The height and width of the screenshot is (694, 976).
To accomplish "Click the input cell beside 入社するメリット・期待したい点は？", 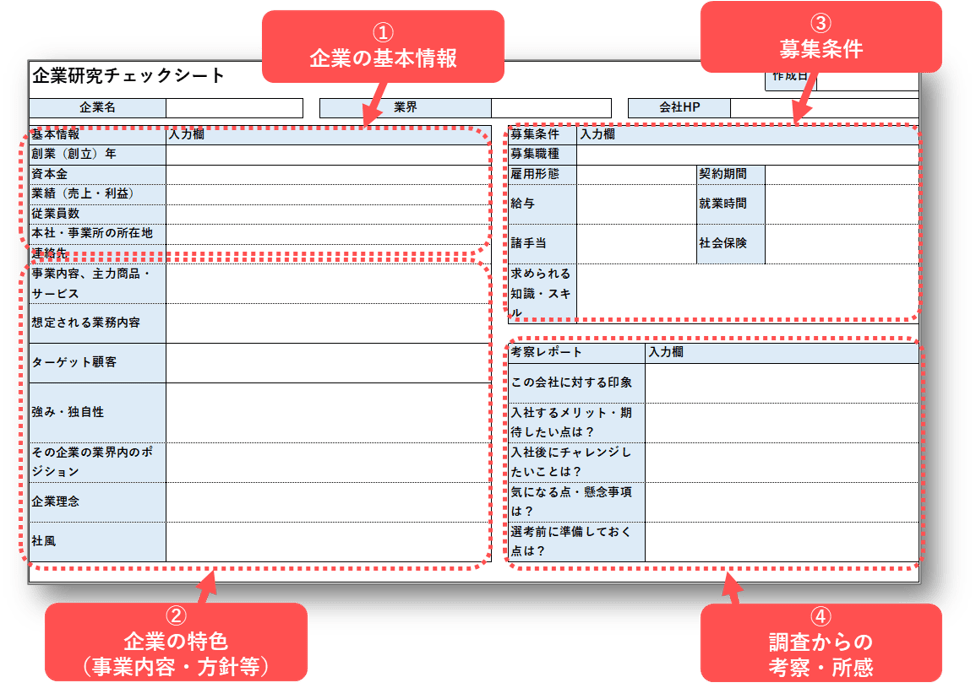I will click(x=782, y=423).
